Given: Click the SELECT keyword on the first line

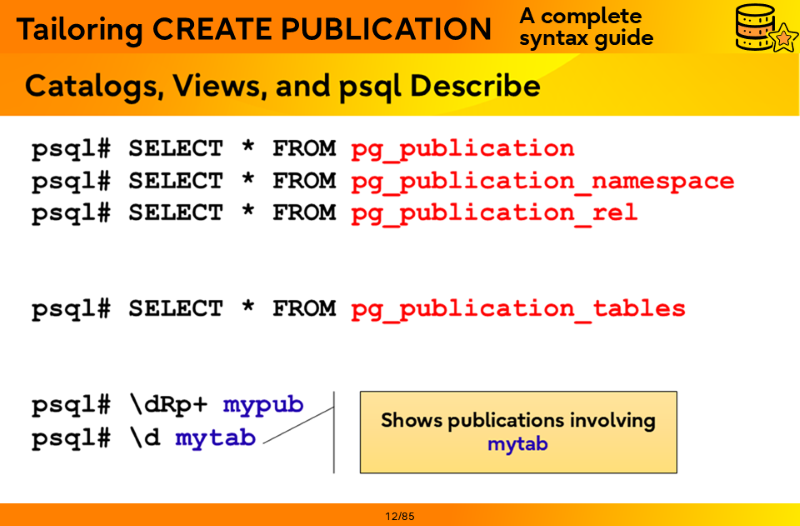Looking at the screenshot, I should (176, 149).
